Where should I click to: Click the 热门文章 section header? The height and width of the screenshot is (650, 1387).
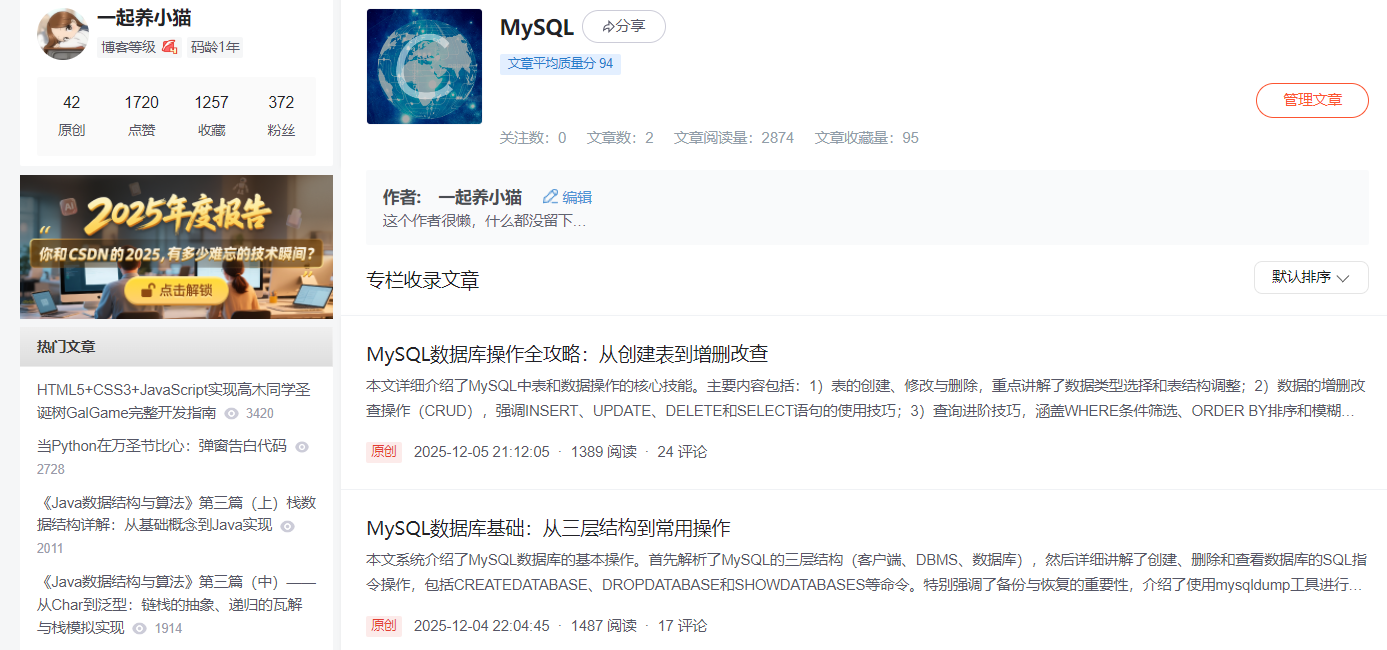[176, 346]
